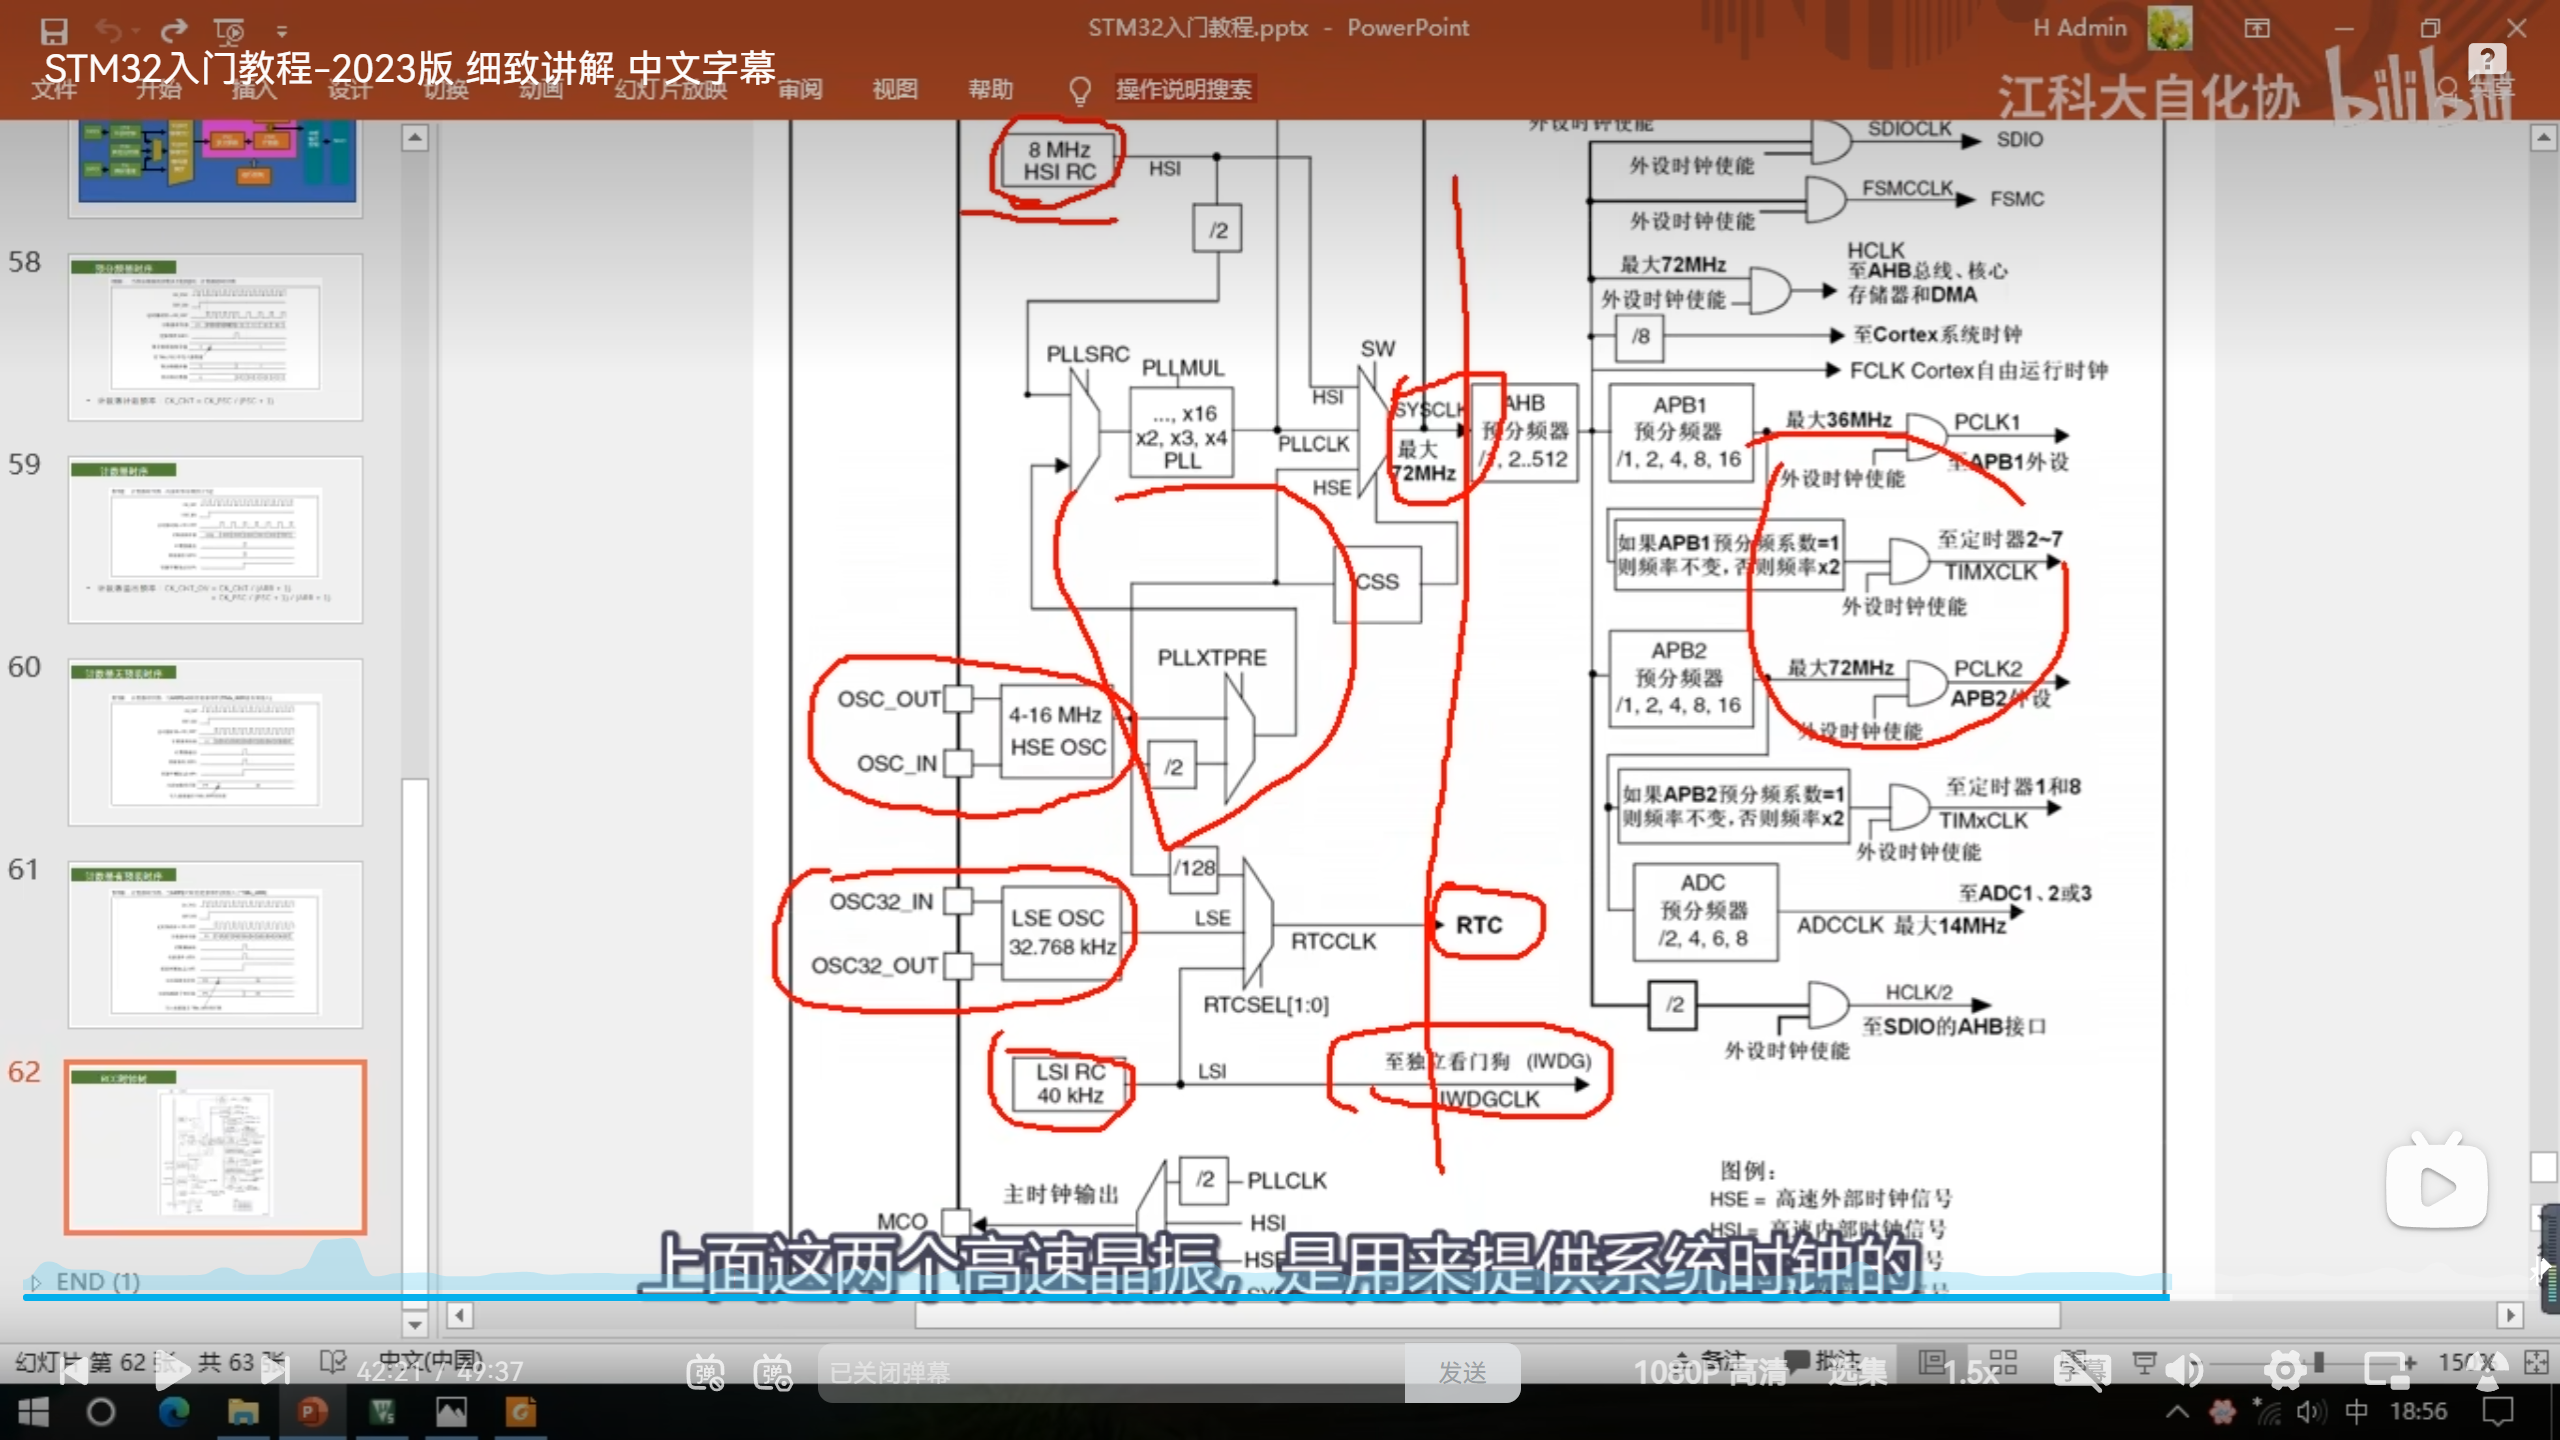Image resolution: width=2560 pixels, height=1440 pixels.
Task: Open the 审阅 ribbon tab
Action: coord(800,90)
